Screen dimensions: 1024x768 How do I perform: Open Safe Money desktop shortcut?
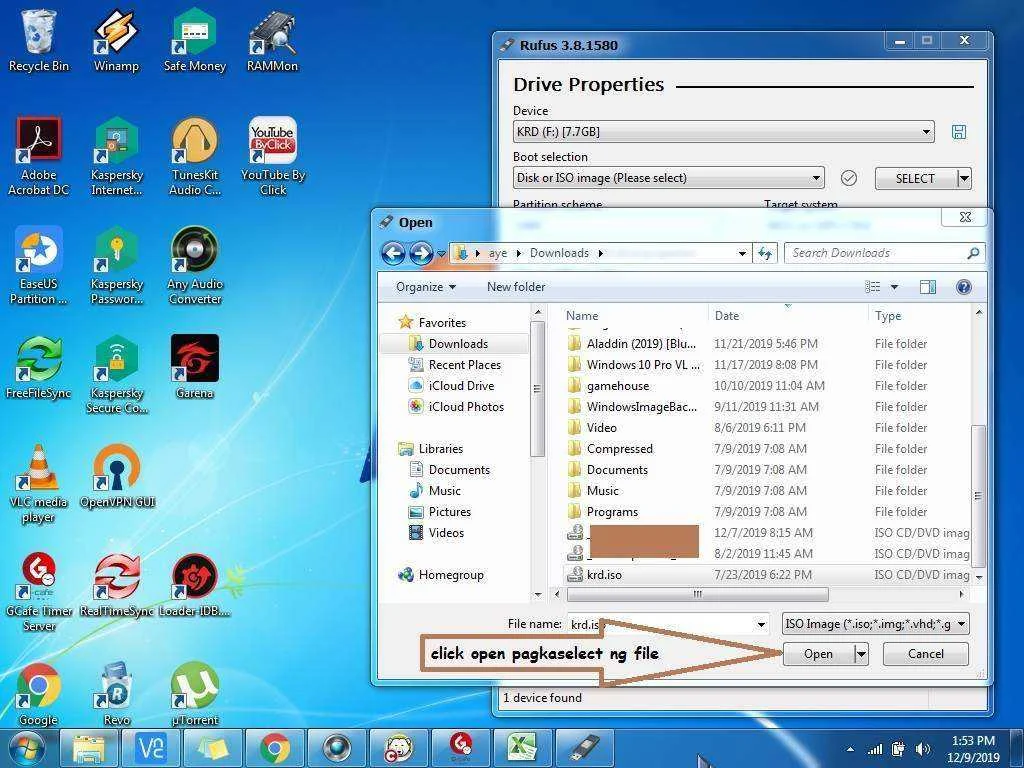click(195, 40)
